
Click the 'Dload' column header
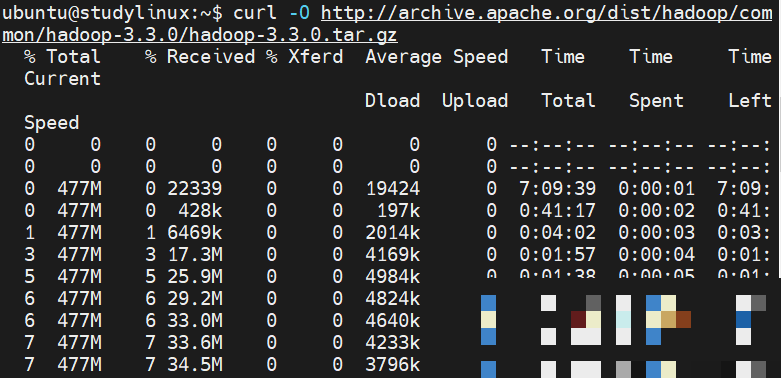click(392, 101)
